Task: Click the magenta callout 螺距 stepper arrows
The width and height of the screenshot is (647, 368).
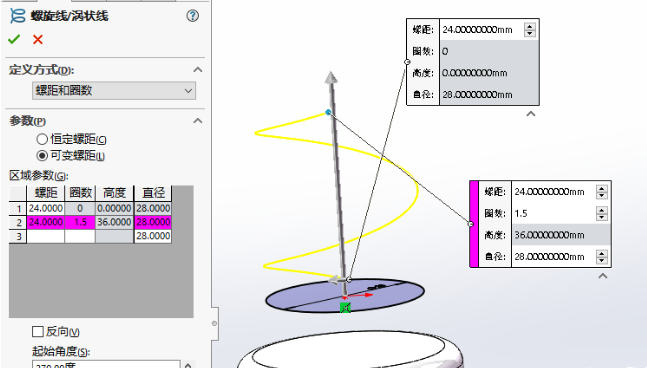Action: point(602,192)
